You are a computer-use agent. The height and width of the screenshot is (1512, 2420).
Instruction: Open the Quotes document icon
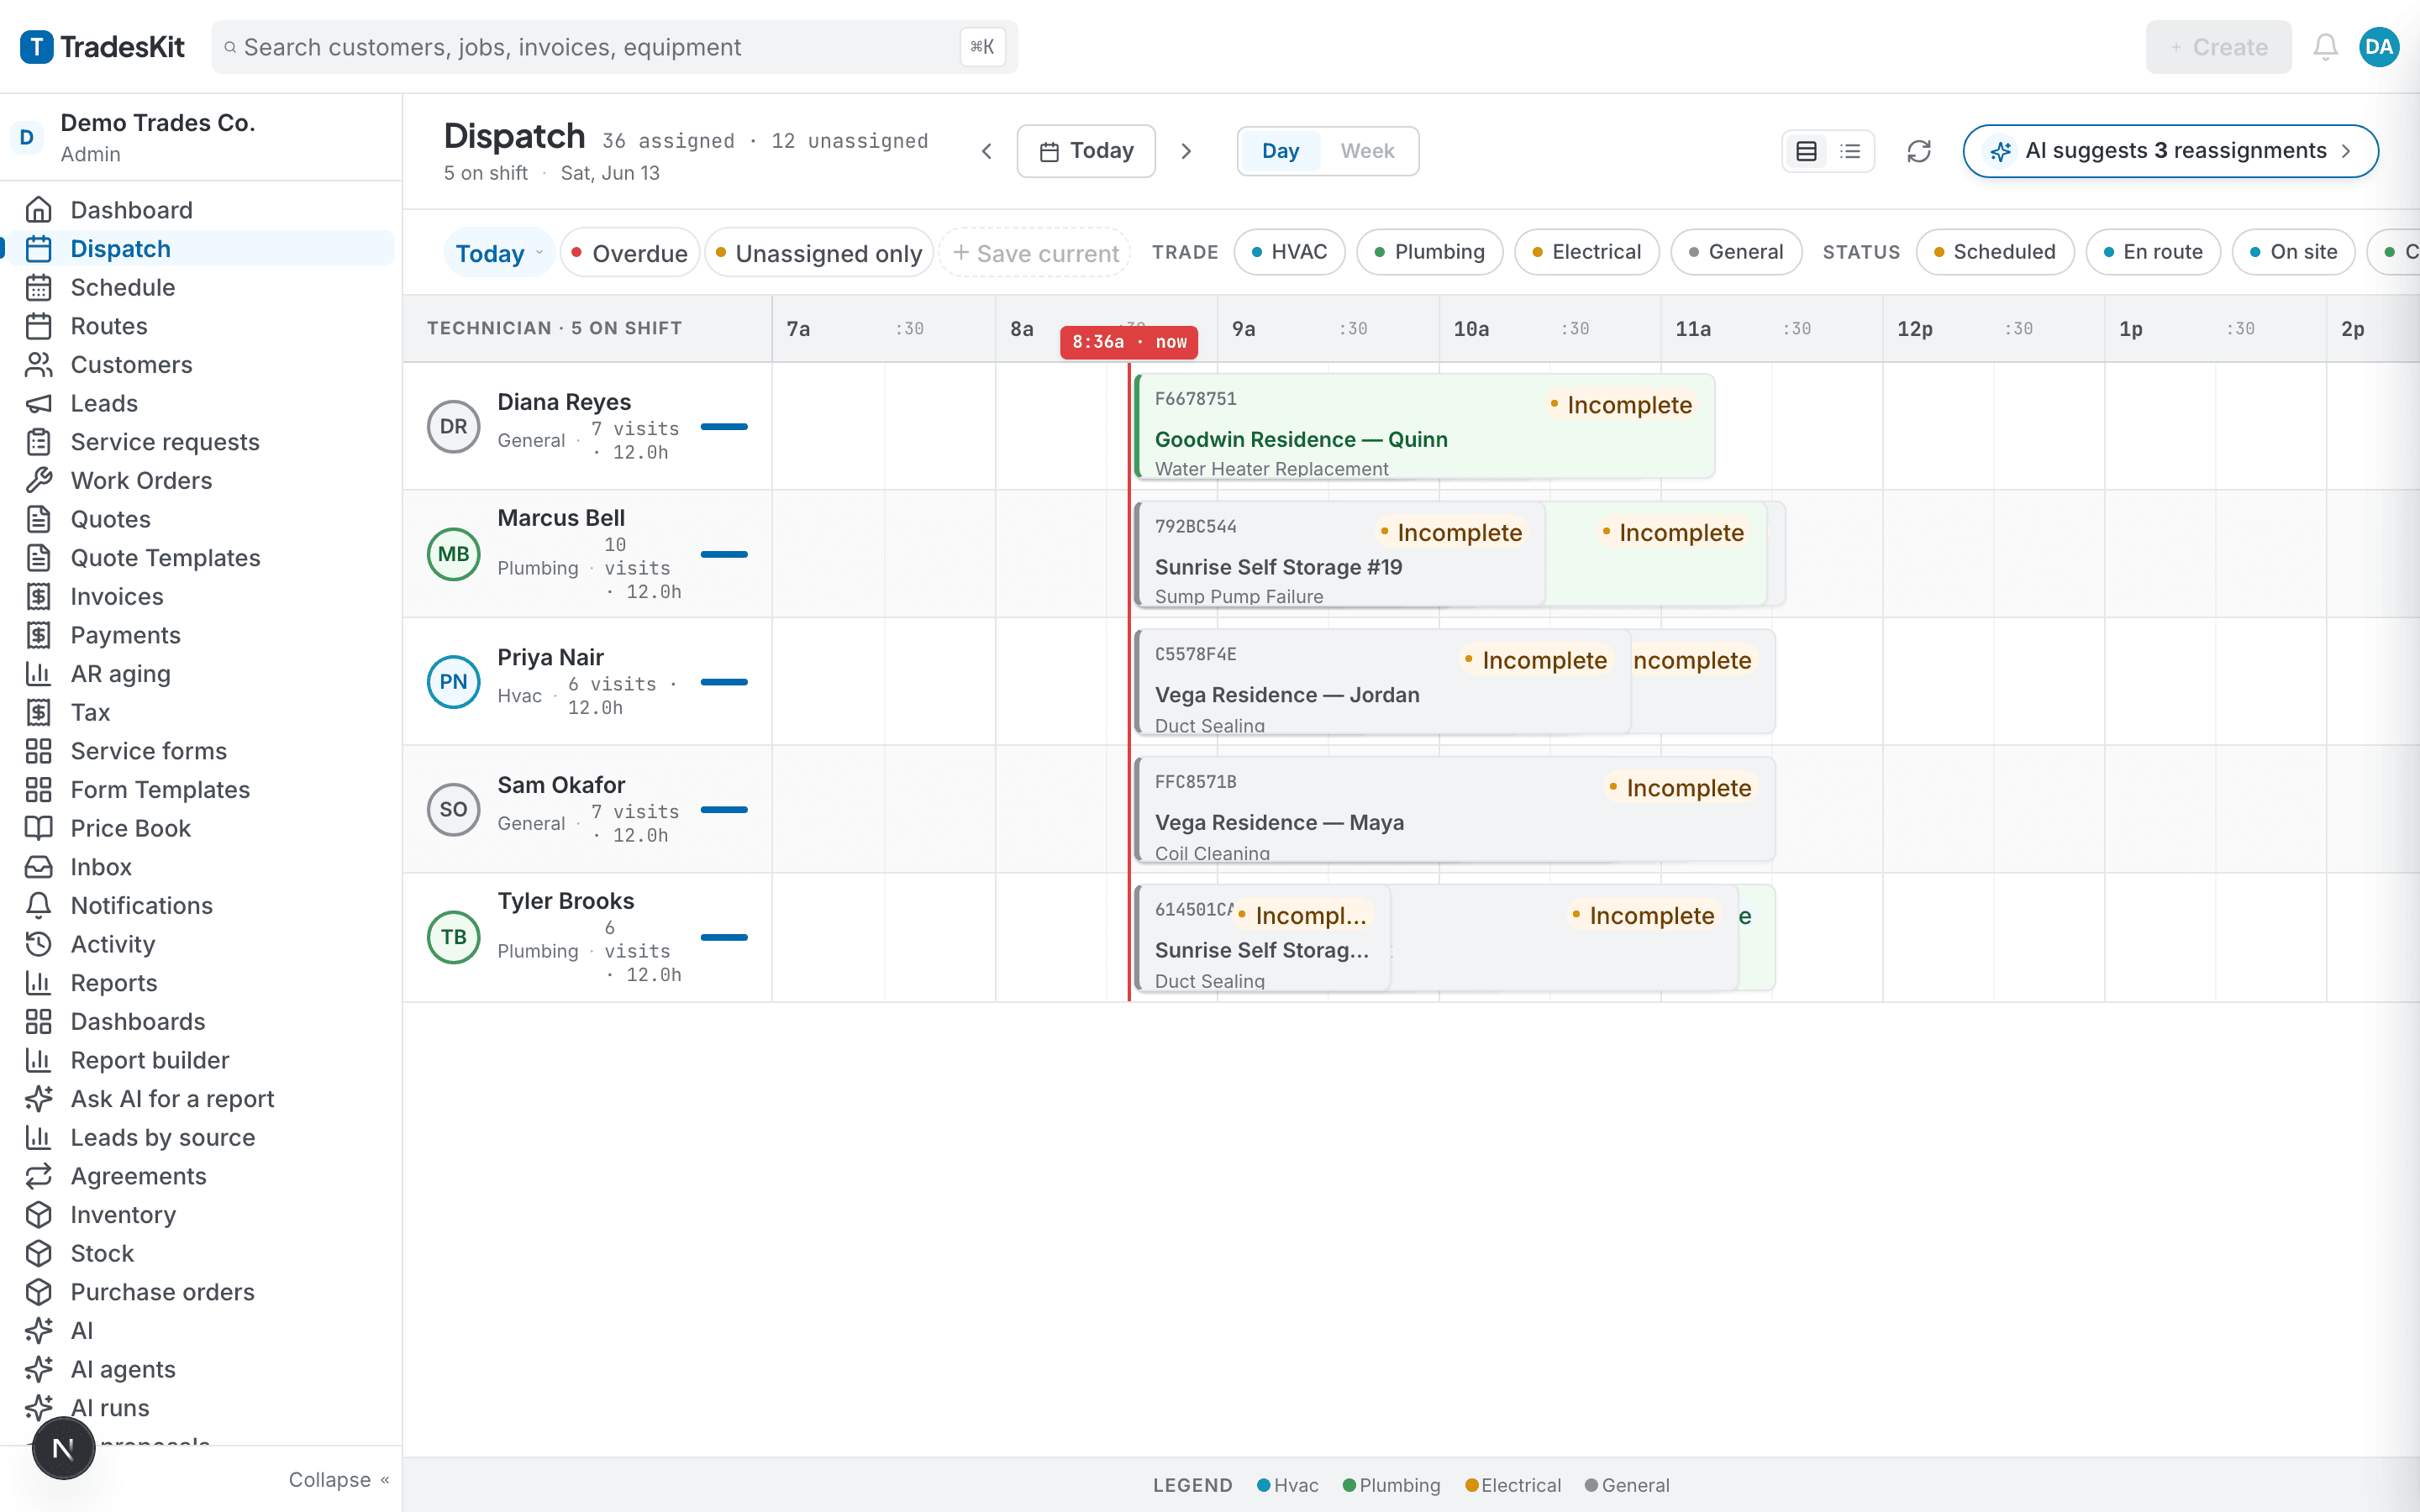tap(38, 520)
